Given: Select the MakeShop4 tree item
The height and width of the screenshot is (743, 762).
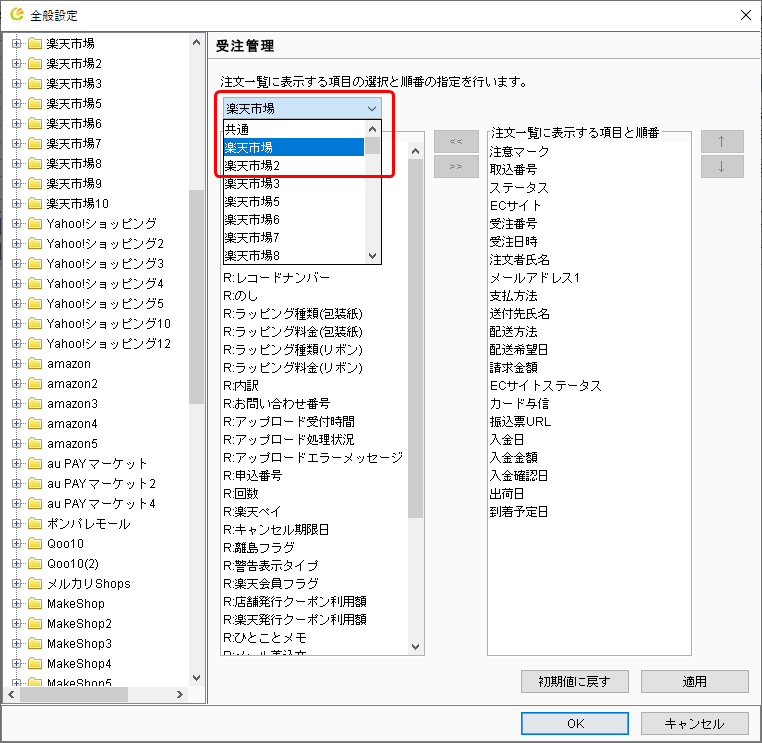Looking at the screenshot, I should (x=79, y=663).
